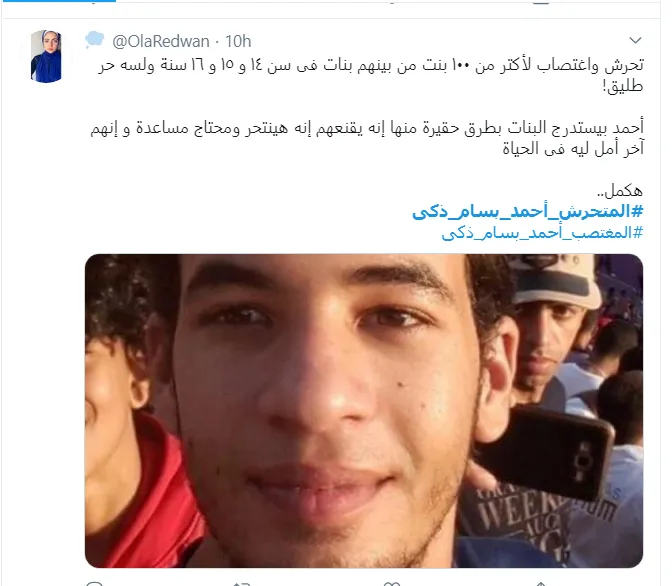Click the thought bubble emoji display name

click(94, 40)
